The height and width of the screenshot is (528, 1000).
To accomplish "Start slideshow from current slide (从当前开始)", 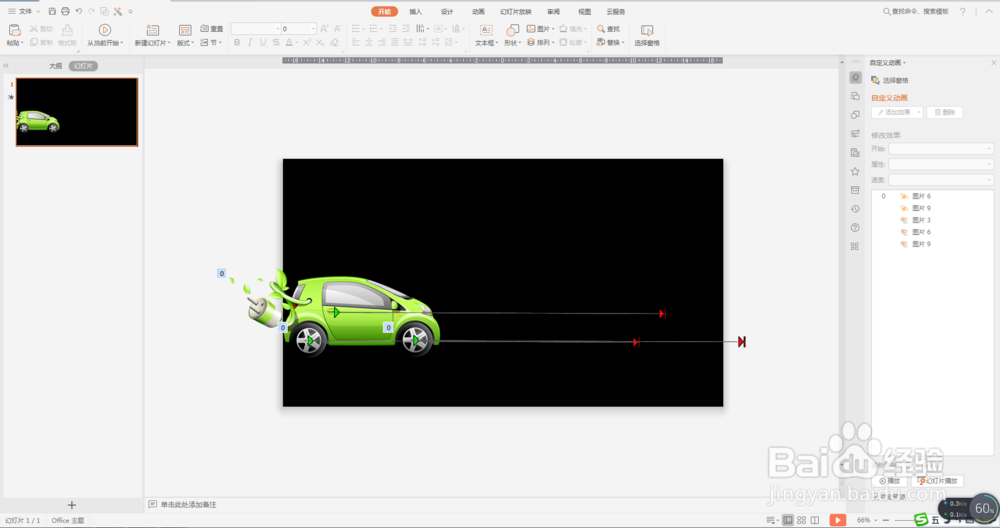I will [105, 34].
